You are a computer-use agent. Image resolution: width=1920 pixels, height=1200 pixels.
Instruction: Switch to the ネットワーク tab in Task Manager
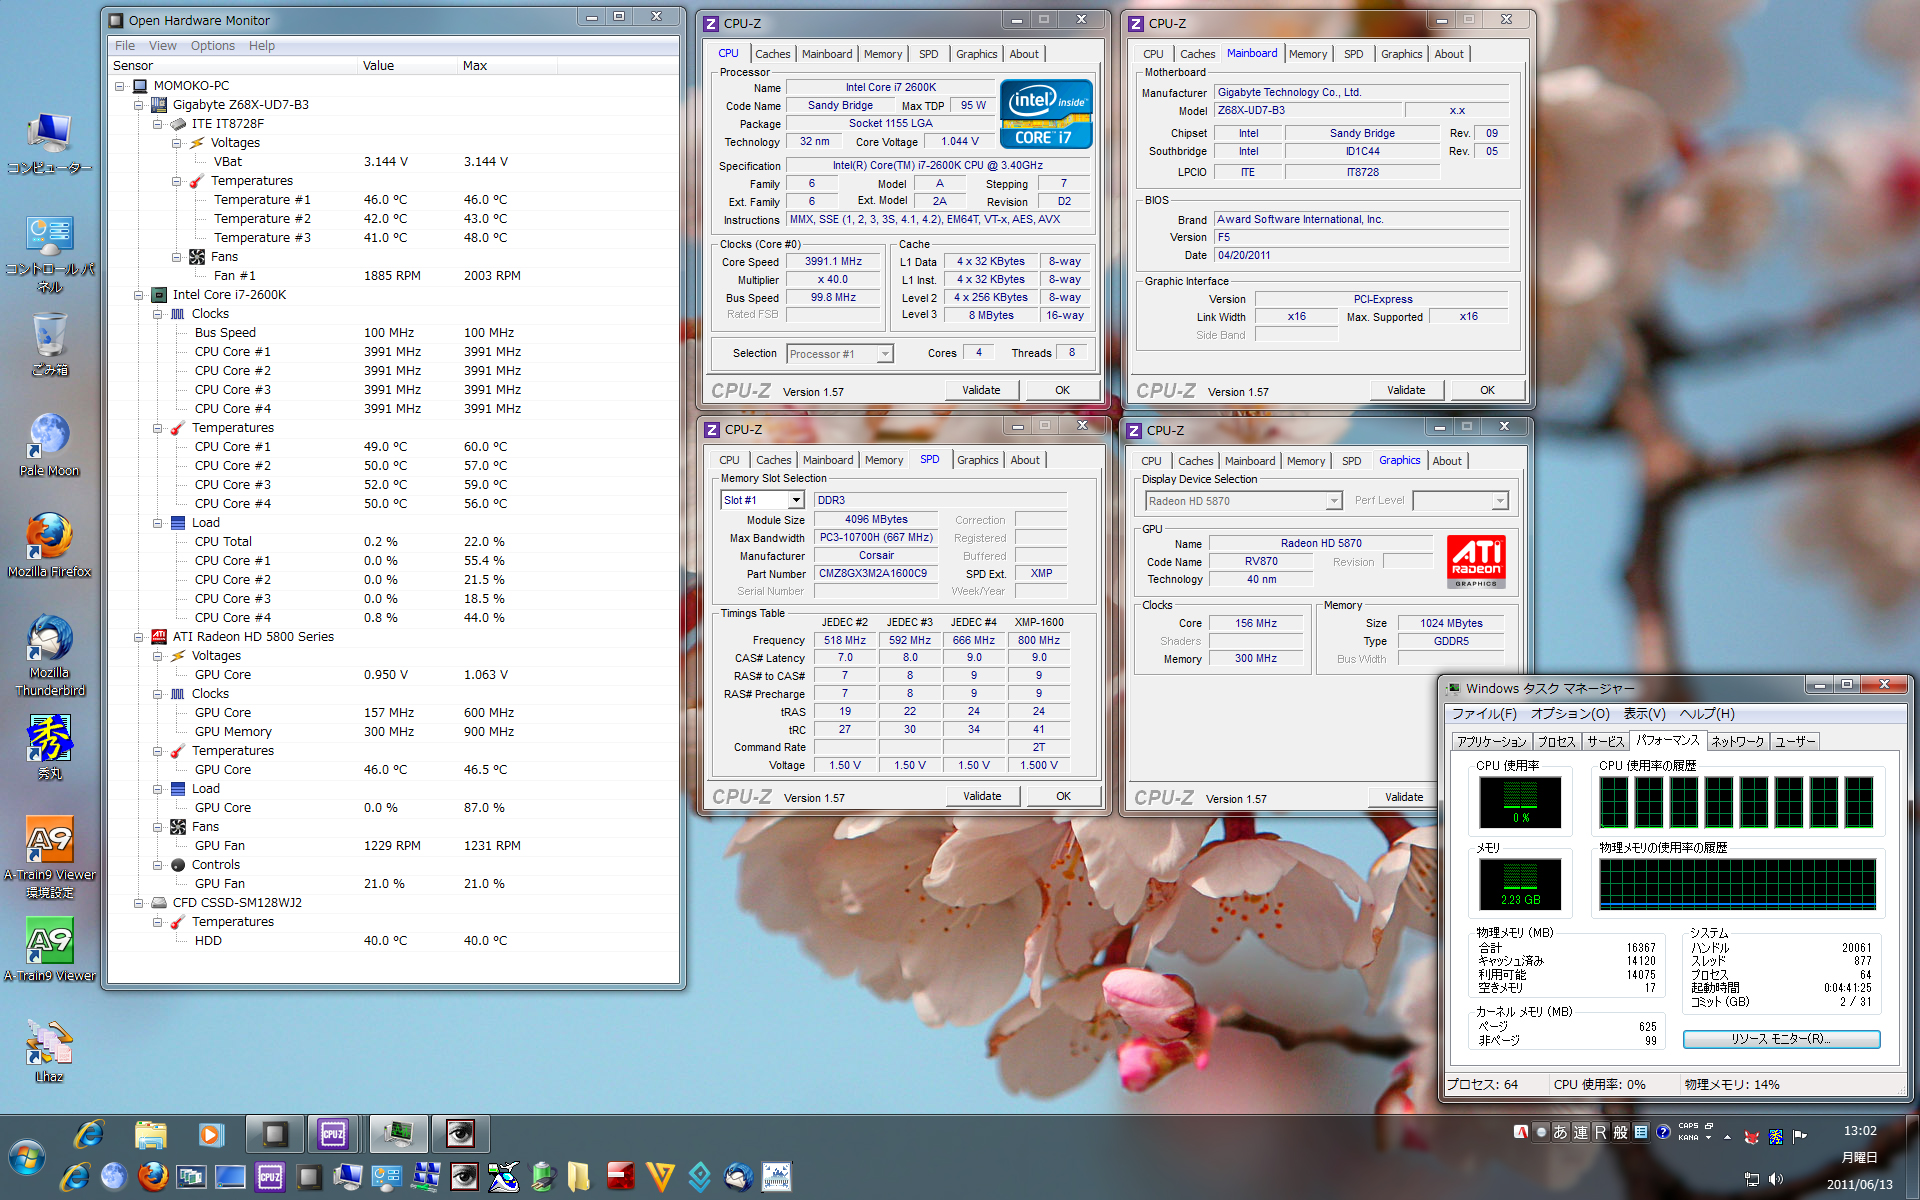click(x=1737, y=741)
